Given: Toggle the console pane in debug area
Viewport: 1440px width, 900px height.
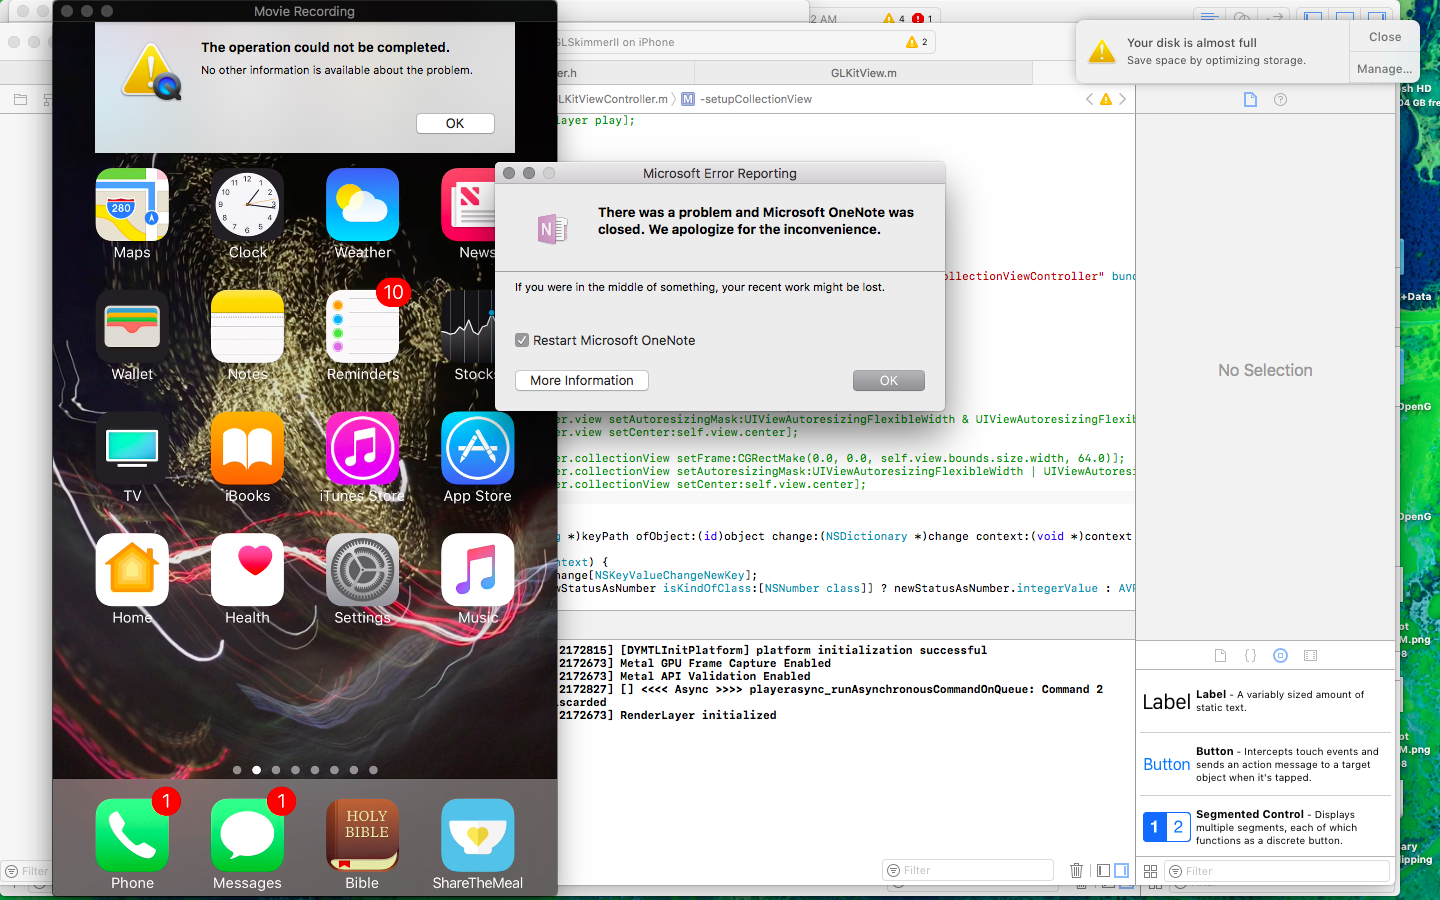Looking at the screenshot, I should point(1122,871).
